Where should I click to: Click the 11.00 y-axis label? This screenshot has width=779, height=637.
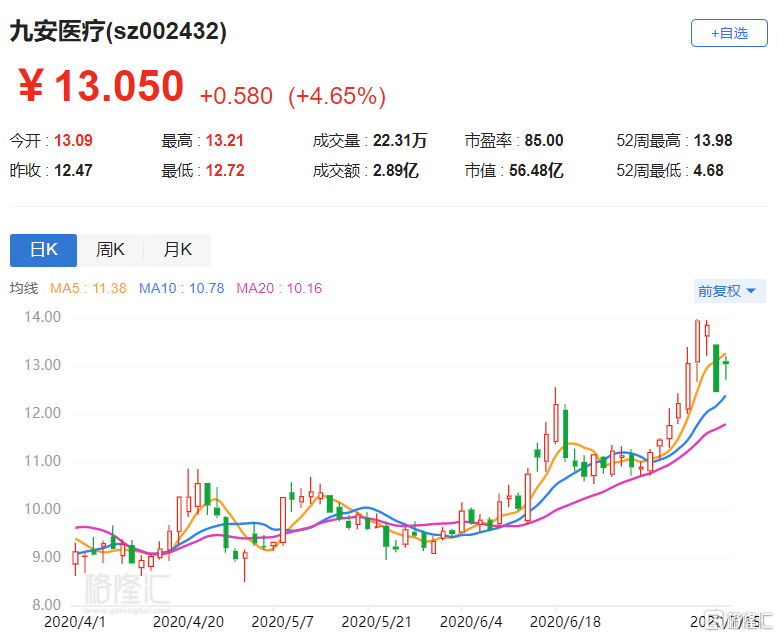click(43, 461)
